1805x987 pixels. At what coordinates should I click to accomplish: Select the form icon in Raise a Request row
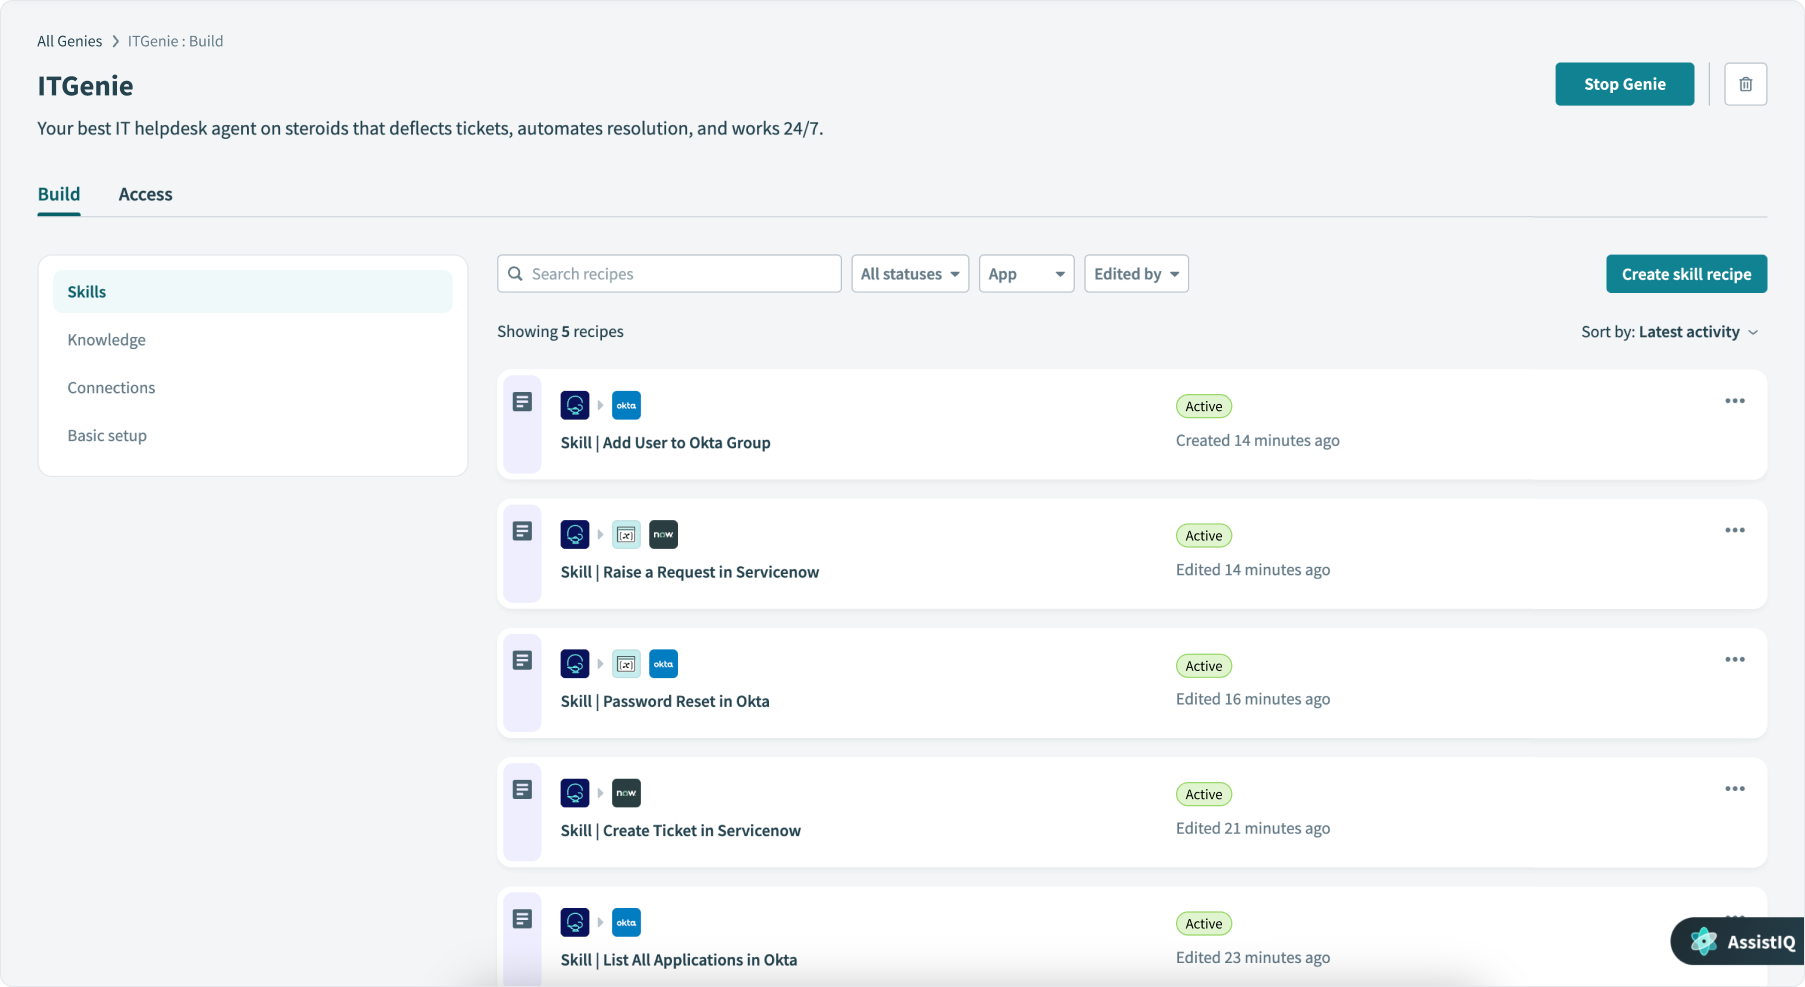pos(626,534)
